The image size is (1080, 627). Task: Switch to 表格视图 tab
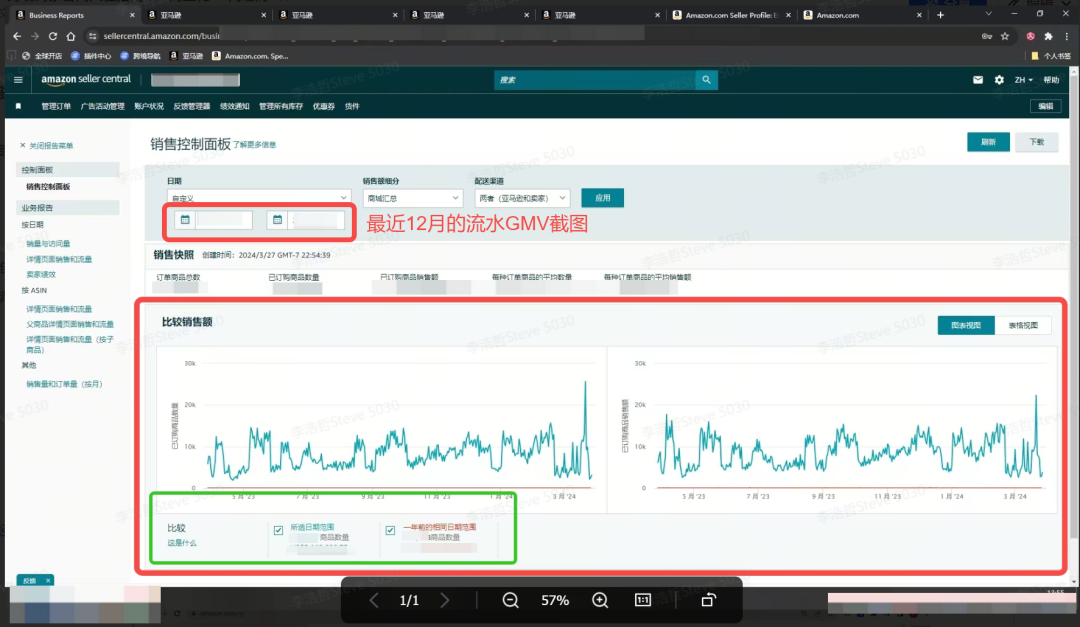(x=1023, y=325)
